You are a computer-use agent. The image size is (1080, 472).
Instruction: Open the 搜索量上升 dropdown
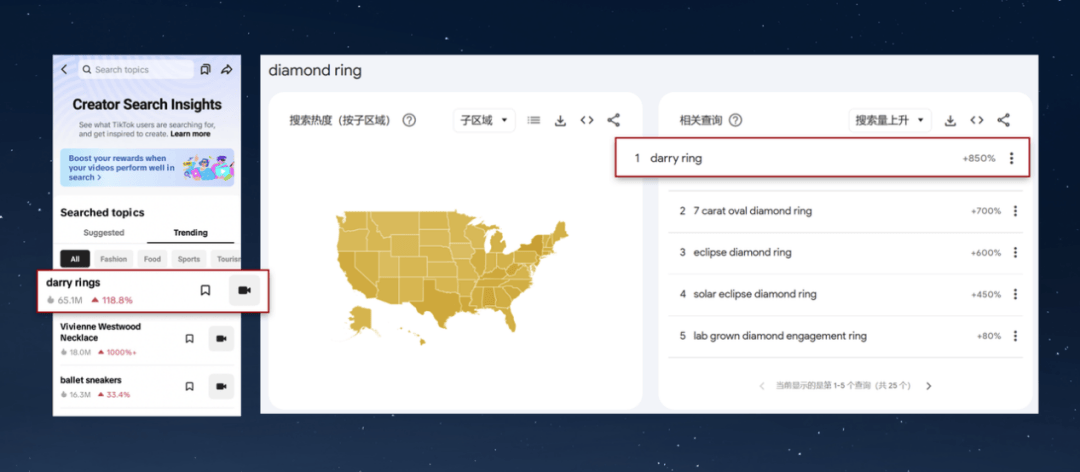pyautogui.click(x=889, y=120)
